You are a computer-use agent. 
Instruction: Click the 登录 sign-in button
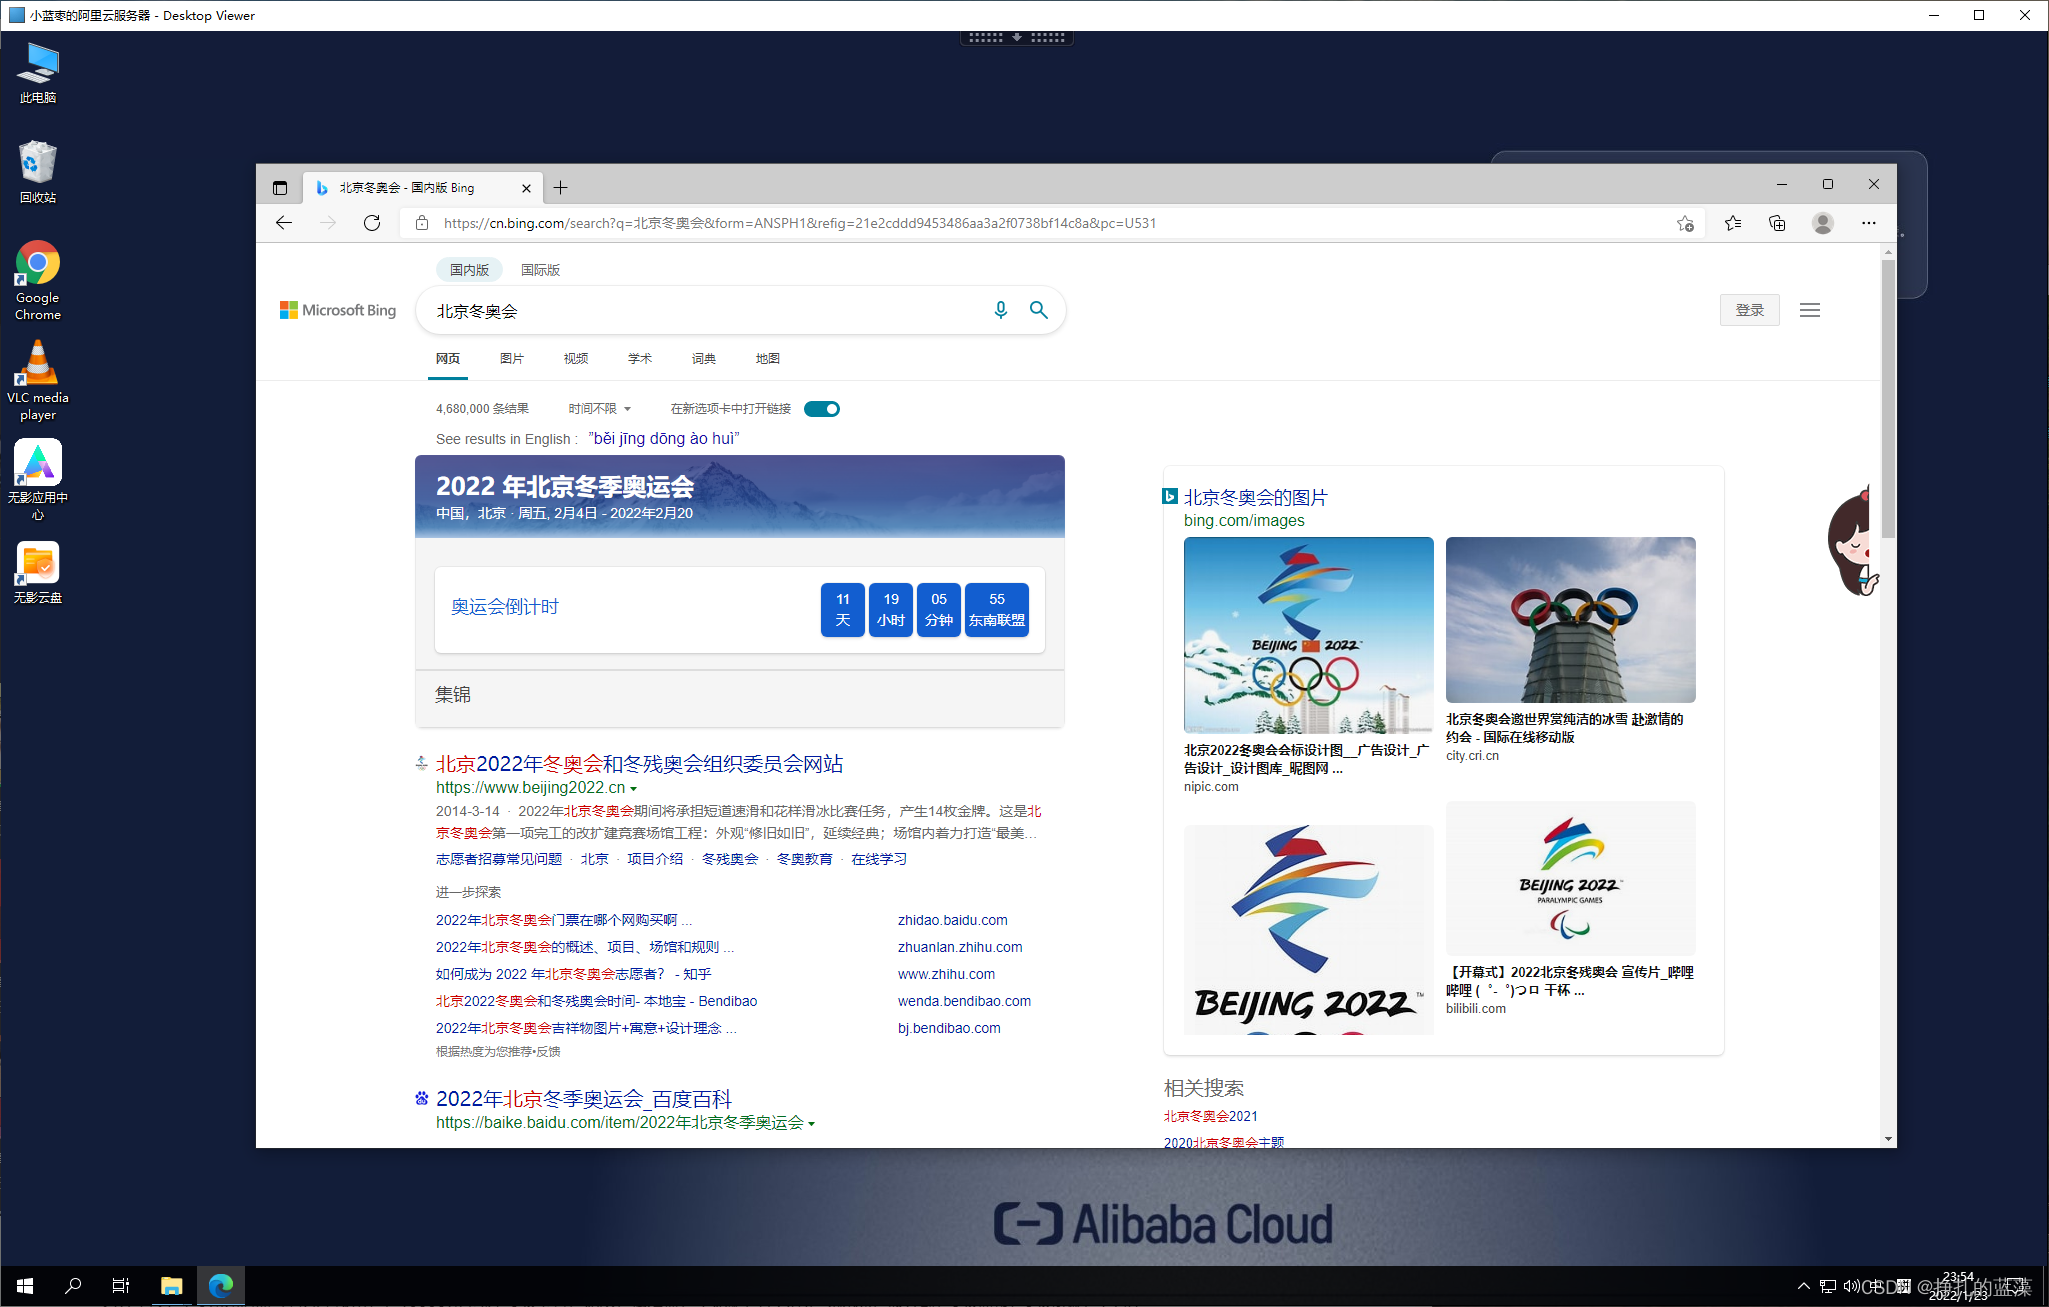pos(1750,310)
